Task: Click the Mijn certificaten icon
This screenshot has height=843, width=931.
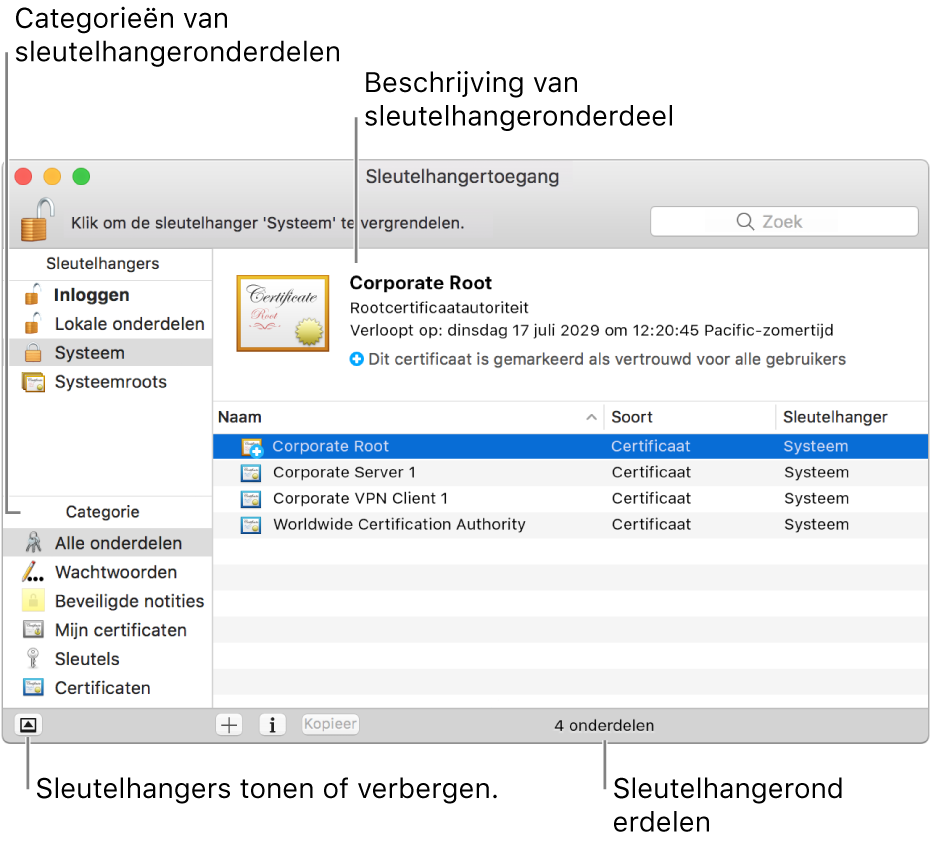Action: pos(33,630)
